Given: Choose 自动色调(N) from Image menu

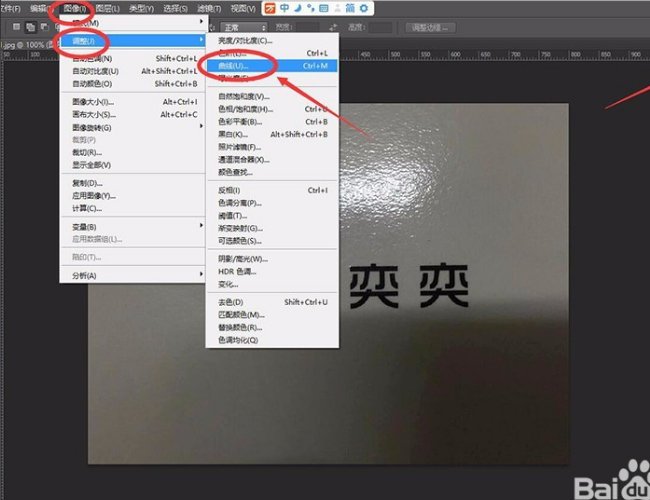Looking at the screenshot, I should (x=133, y=58).
